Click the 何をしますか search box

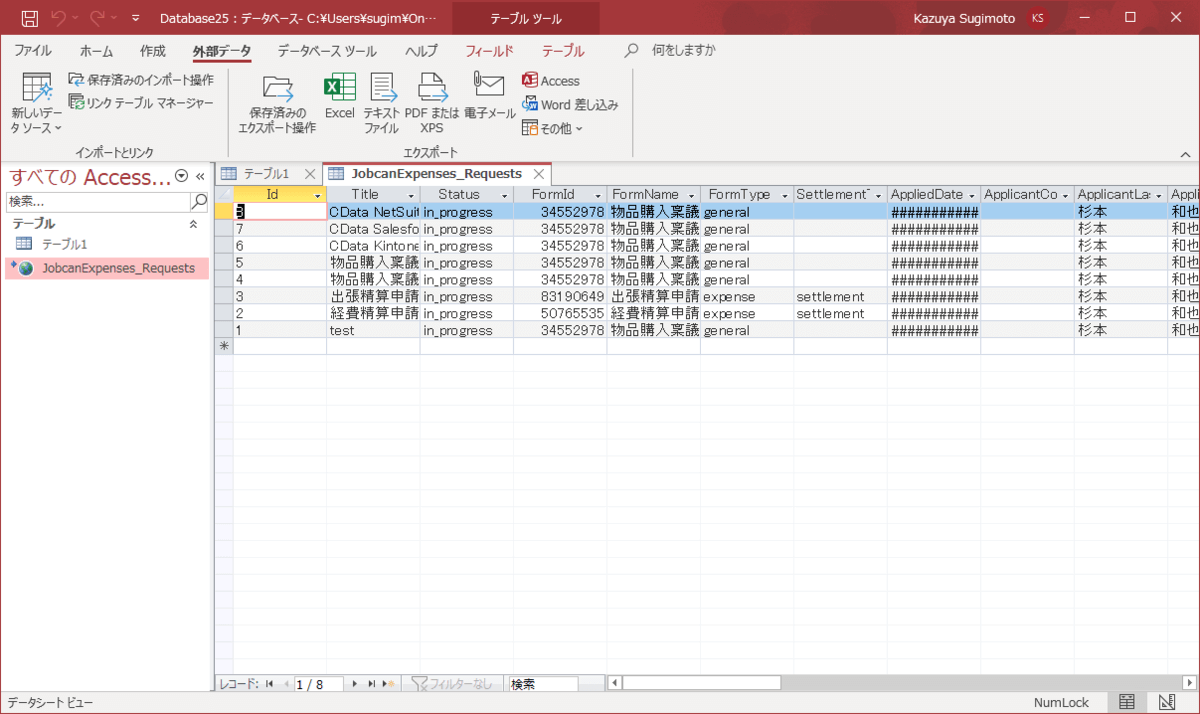pos(683,50)
